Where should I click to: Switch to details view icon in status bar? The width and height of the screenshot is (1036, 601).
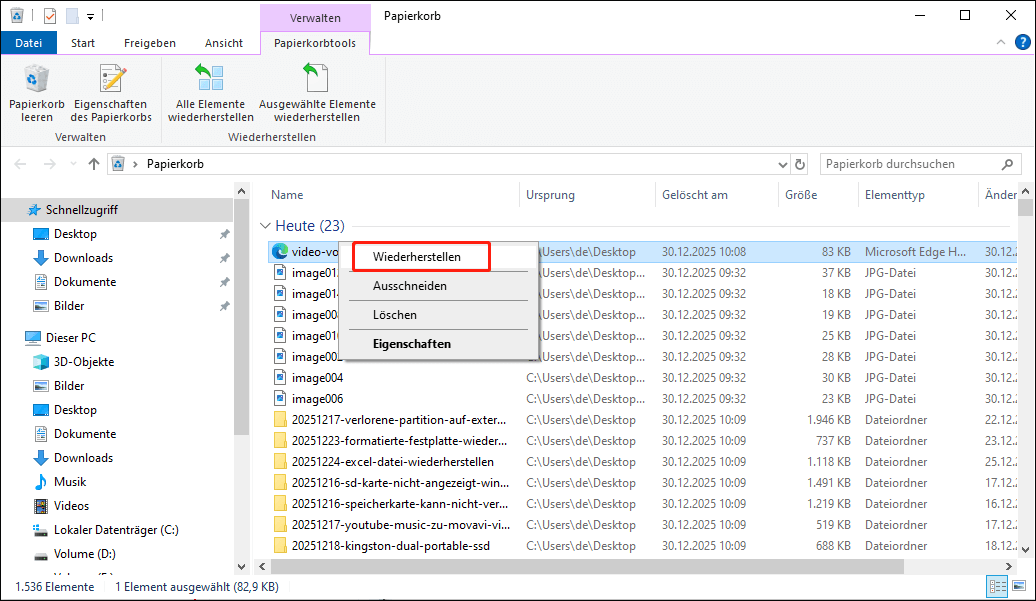point(997,586)
